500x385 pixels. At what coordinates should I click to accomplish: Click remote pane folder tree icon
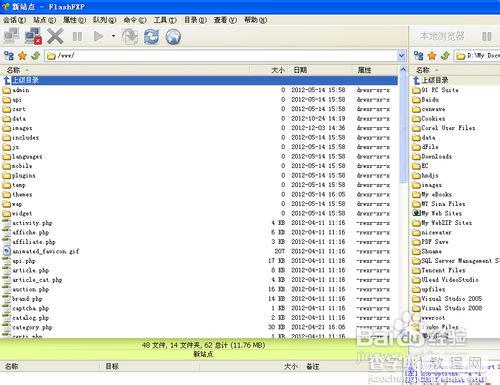[9, 56]
